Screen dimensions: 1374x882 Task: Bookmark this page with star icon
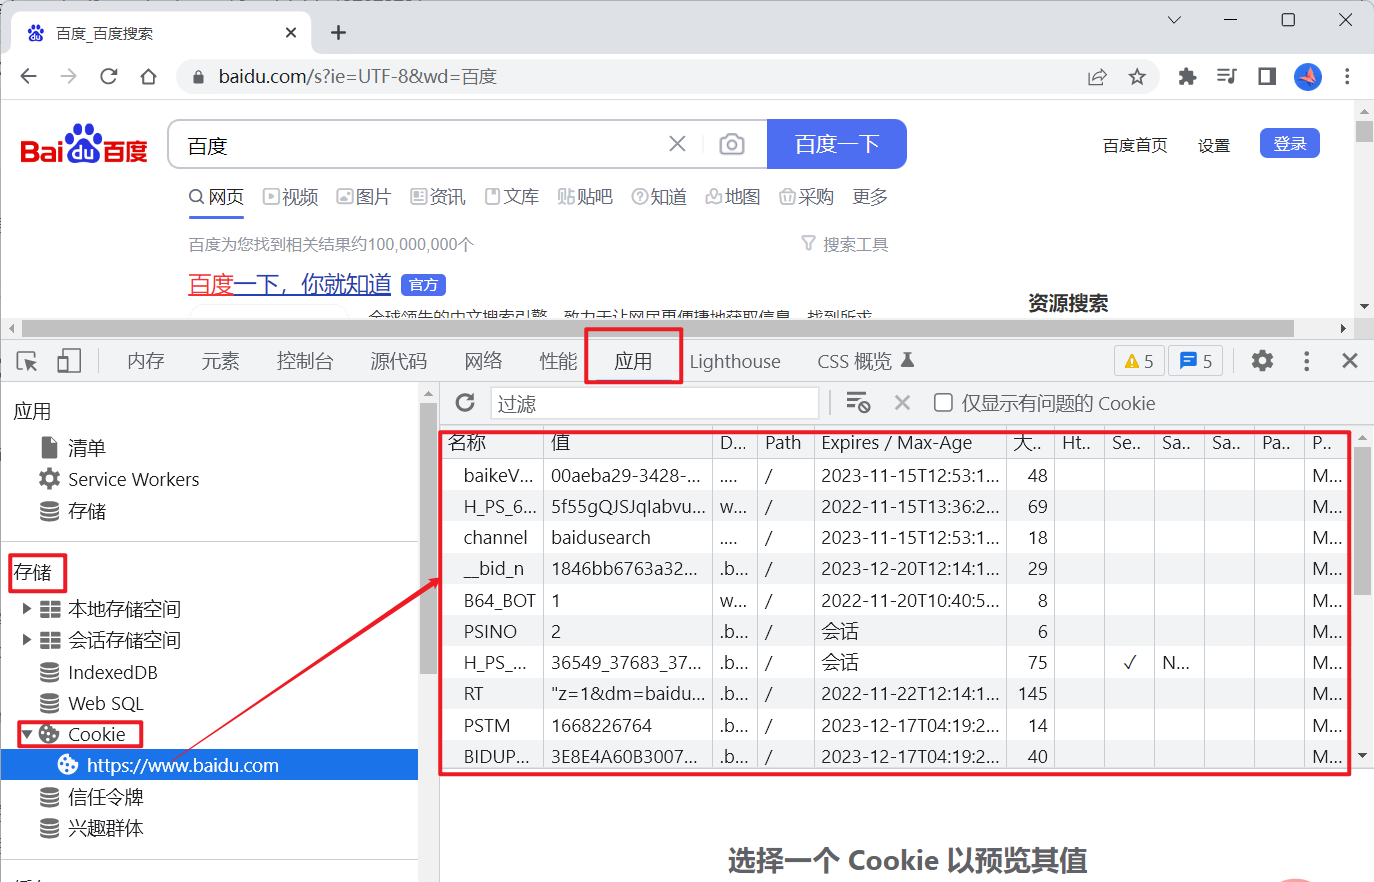(1137, 77)
